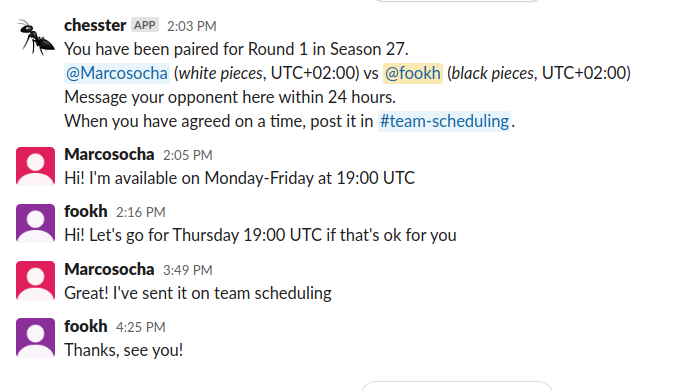Click the Marcosocha name at 3:49 PM
The width and height of the screenshot is (686, 391).
click(x=109, y=269)
